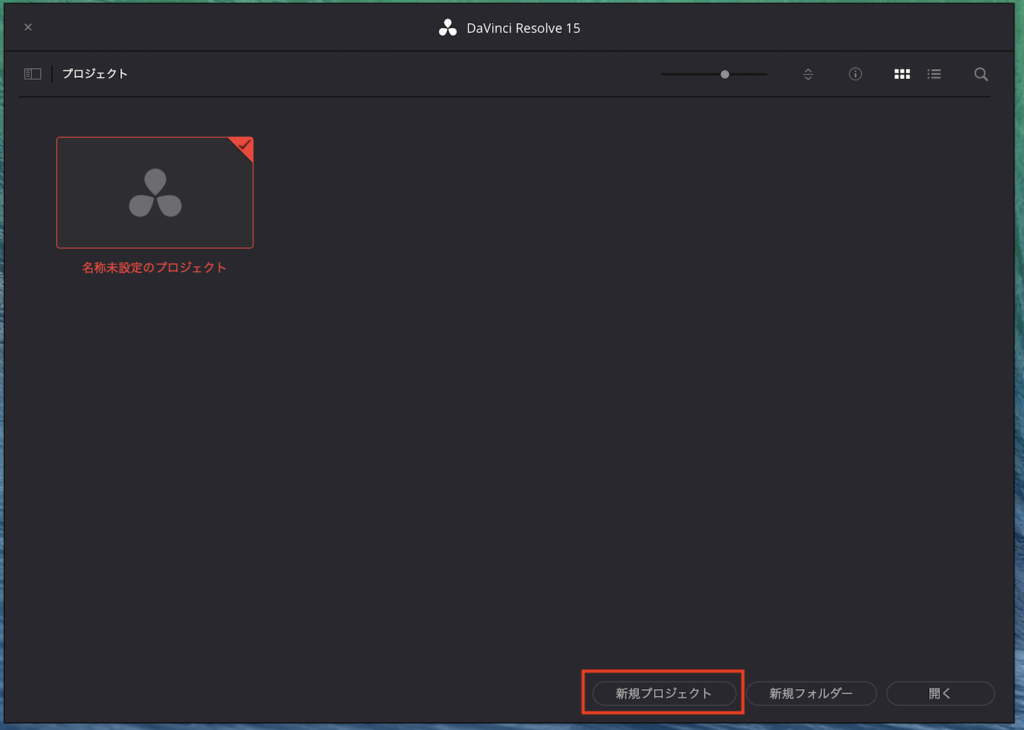Switch to list view

click(x=934, y=74)
